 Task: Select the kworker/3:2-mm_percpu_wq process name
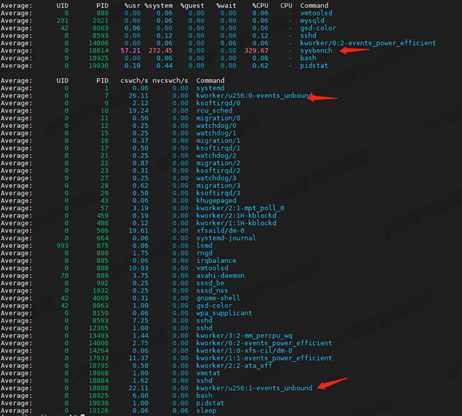point(244,336)
